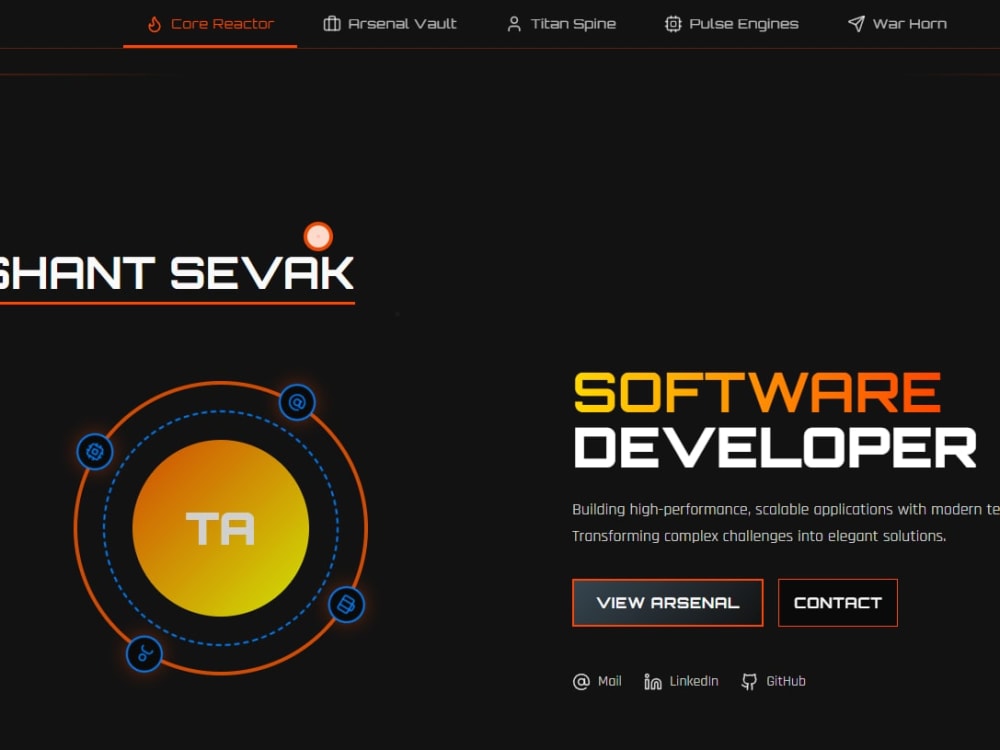Click the LinkedIn logo icon

pyautogui.click(x=652, y=682)
